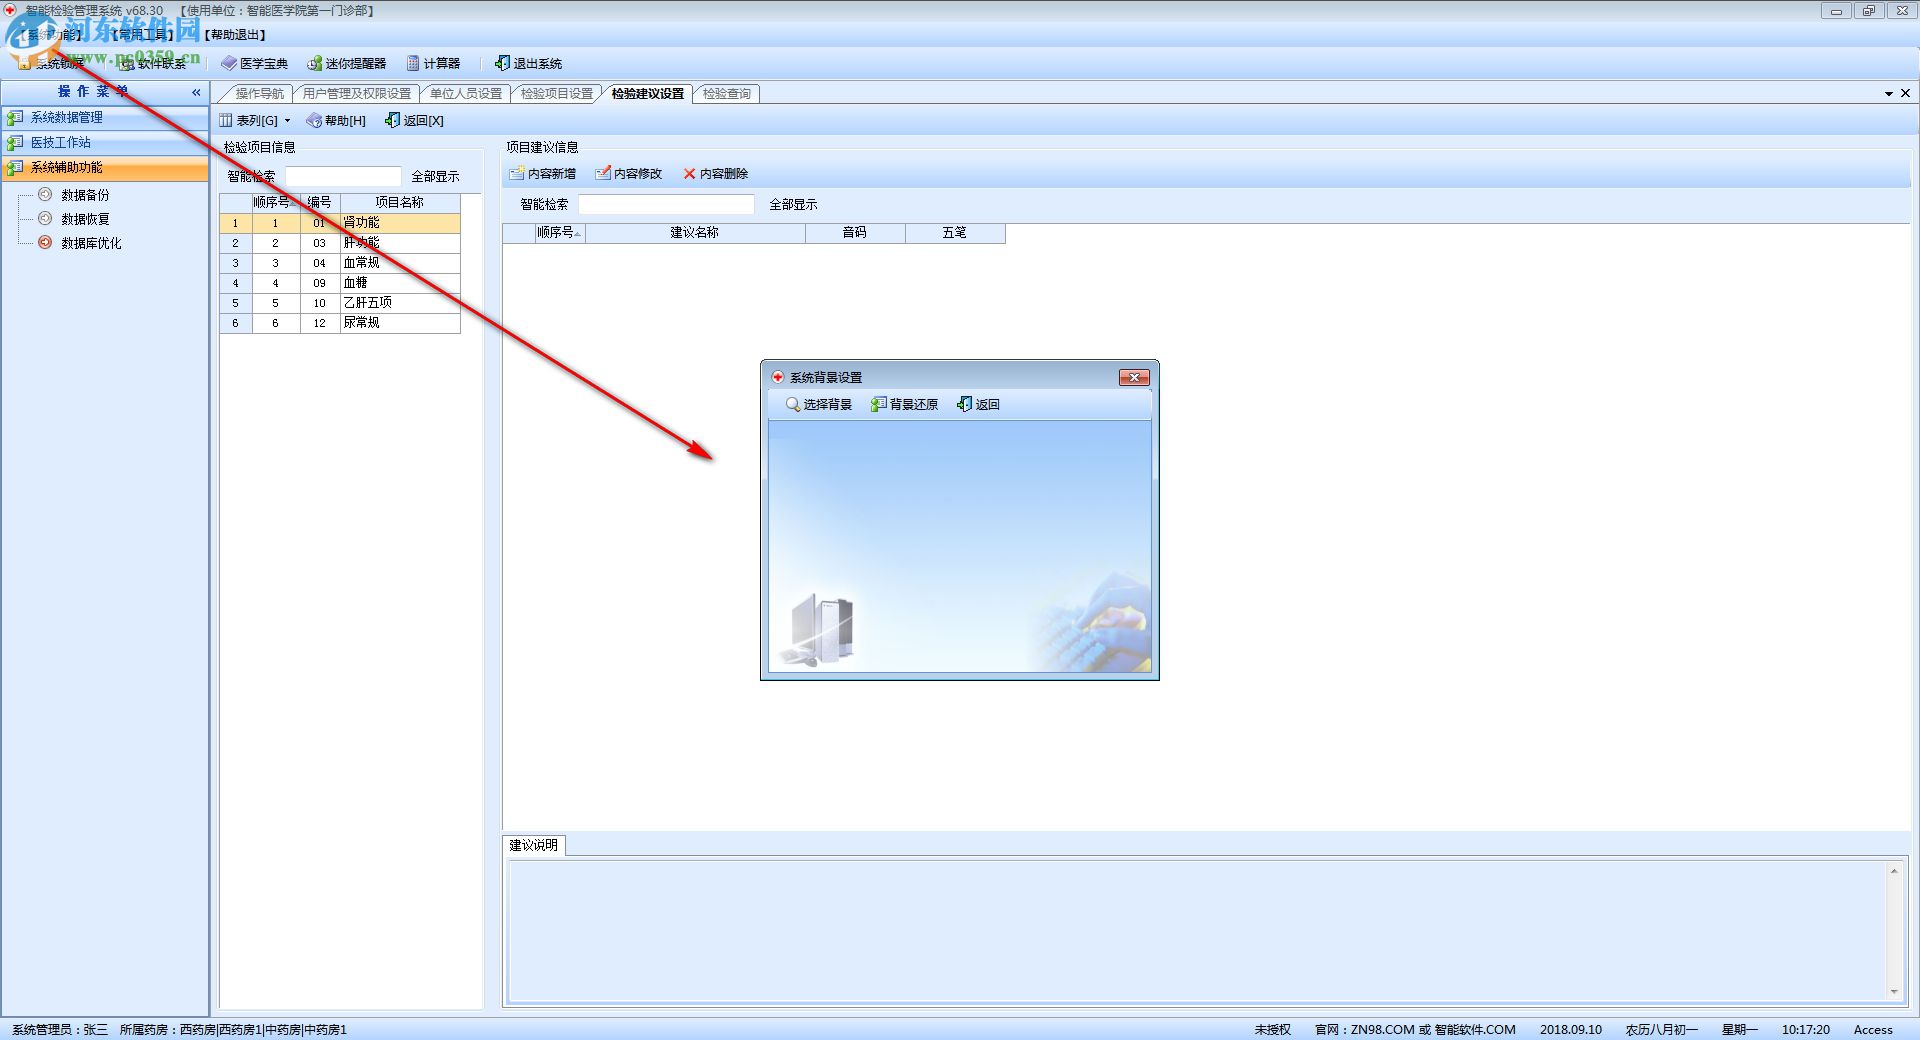The height and width of the screenshot is (1040, 1920).
Task: Select the 乙肝五项 row
Action: [340, 303]
